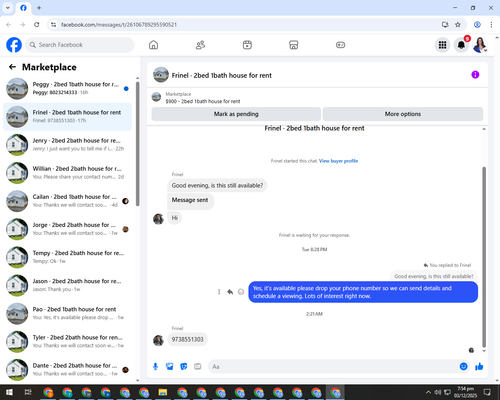Click the listing thumbnail in chat header
The image size is (500, 400).
(x=161, y=75)
